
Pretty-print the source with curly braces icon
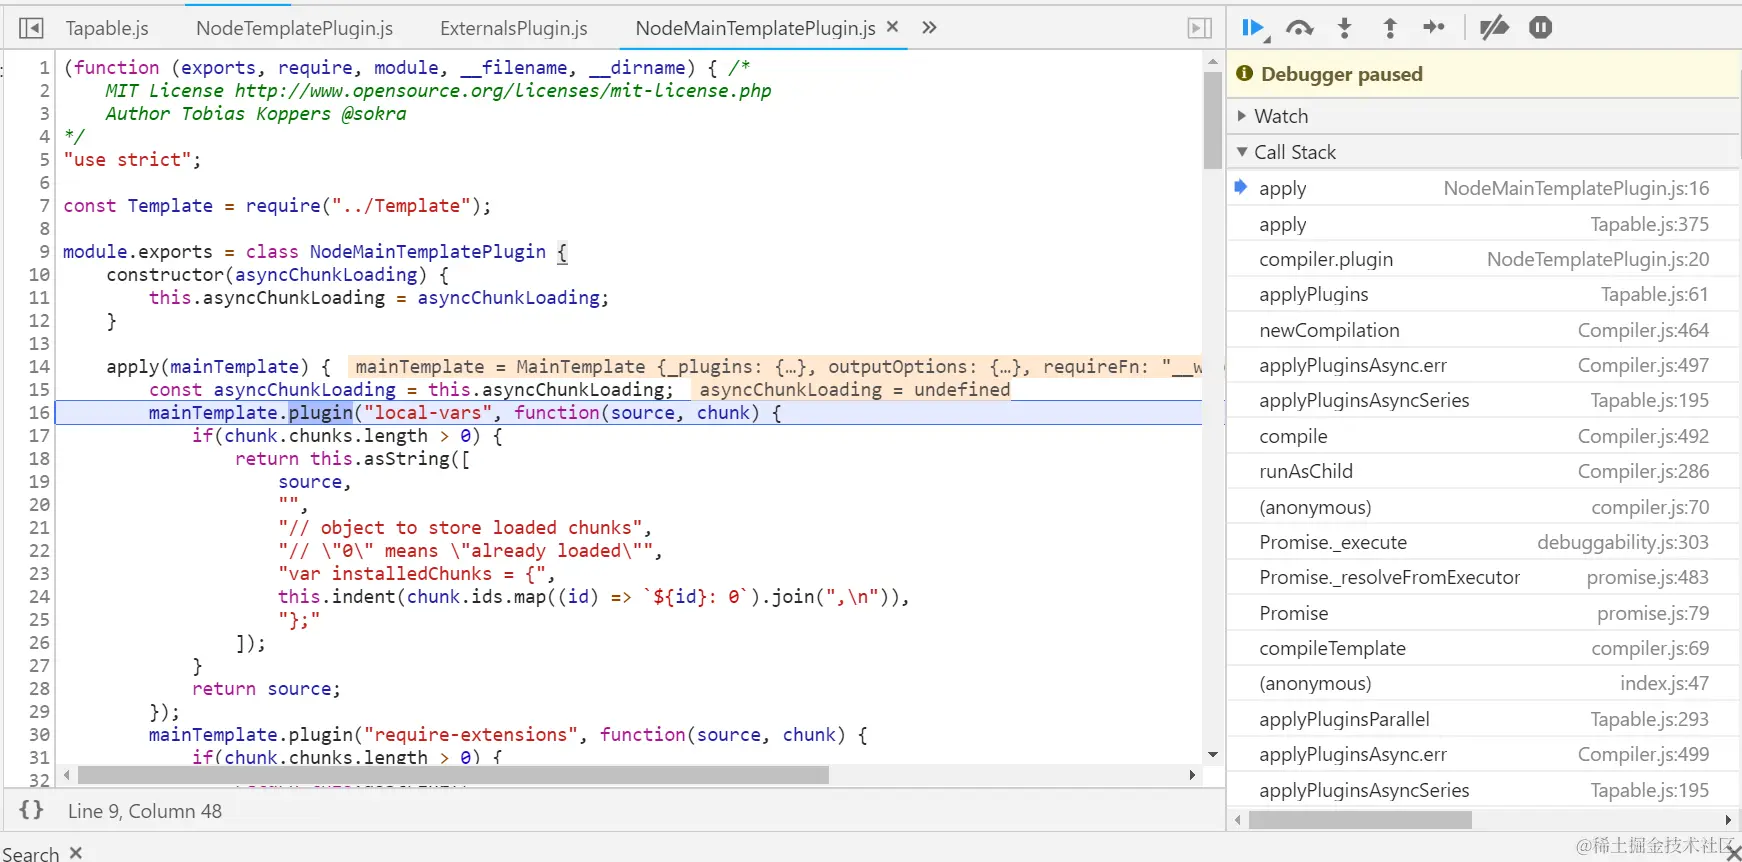click(32, 810)
